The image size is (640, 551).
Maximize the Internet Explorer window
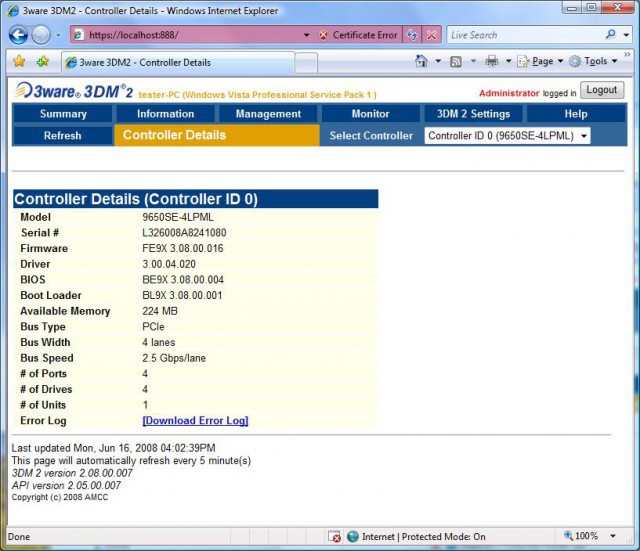tap(591, 7)
